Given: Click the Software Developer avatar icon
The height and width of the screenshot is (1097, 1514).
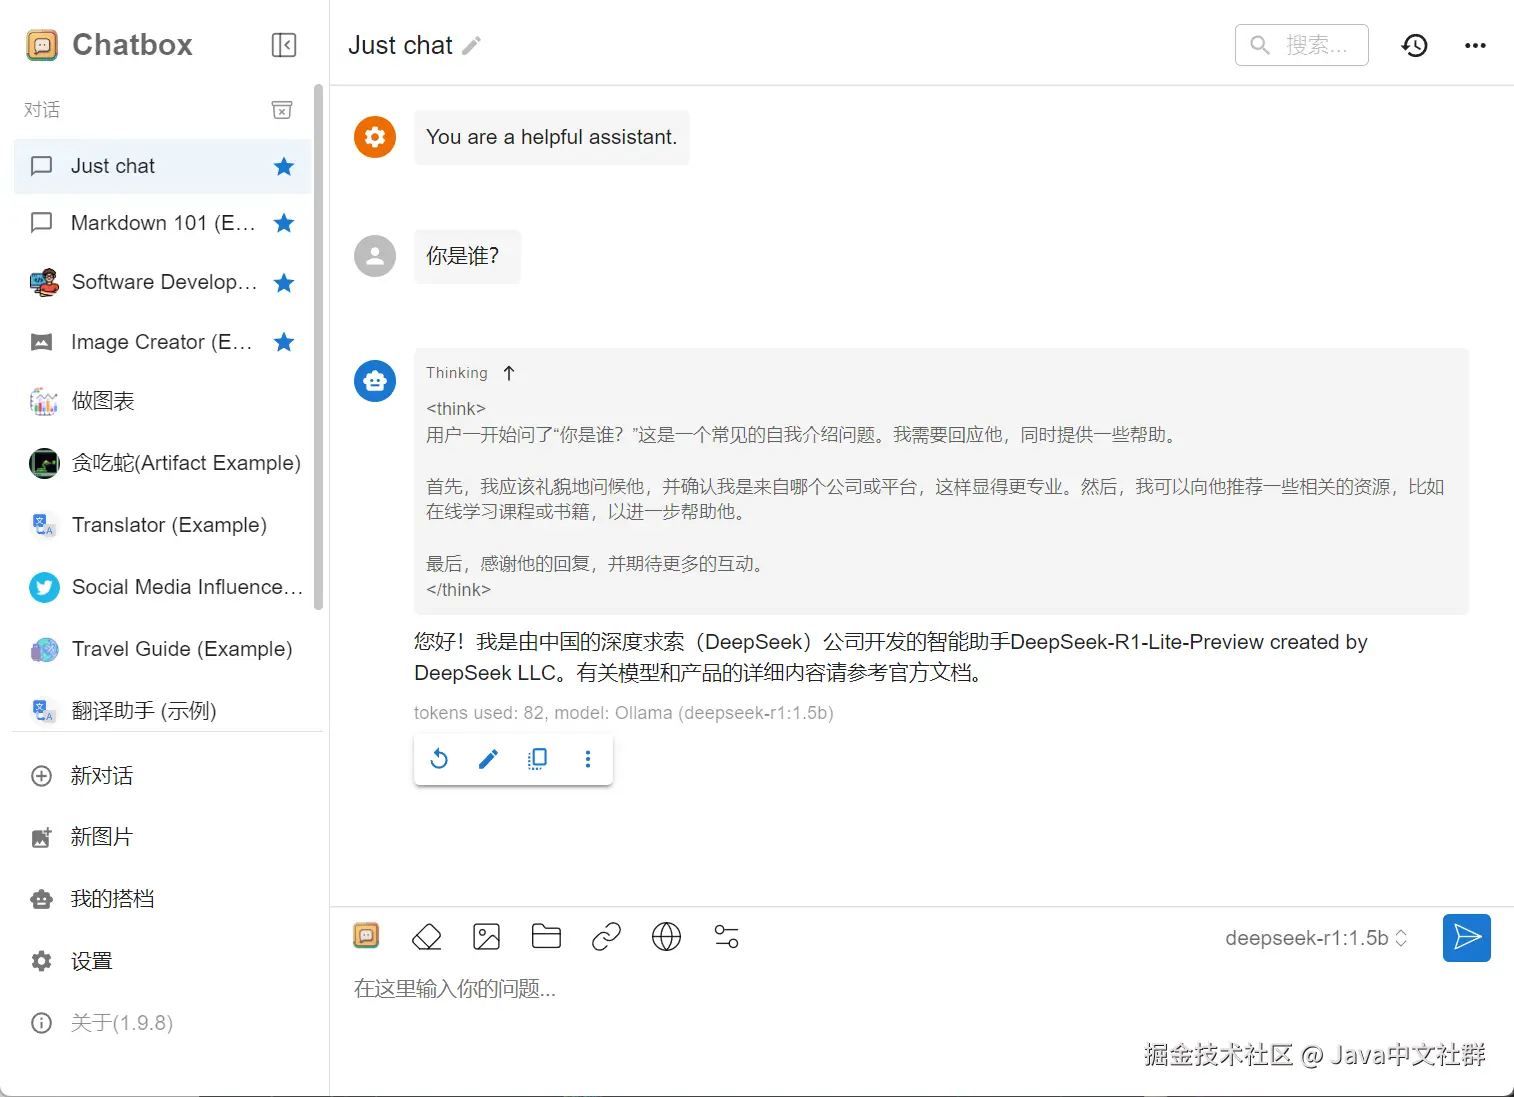Looking at the screenshot, I should tap(44, 283).
